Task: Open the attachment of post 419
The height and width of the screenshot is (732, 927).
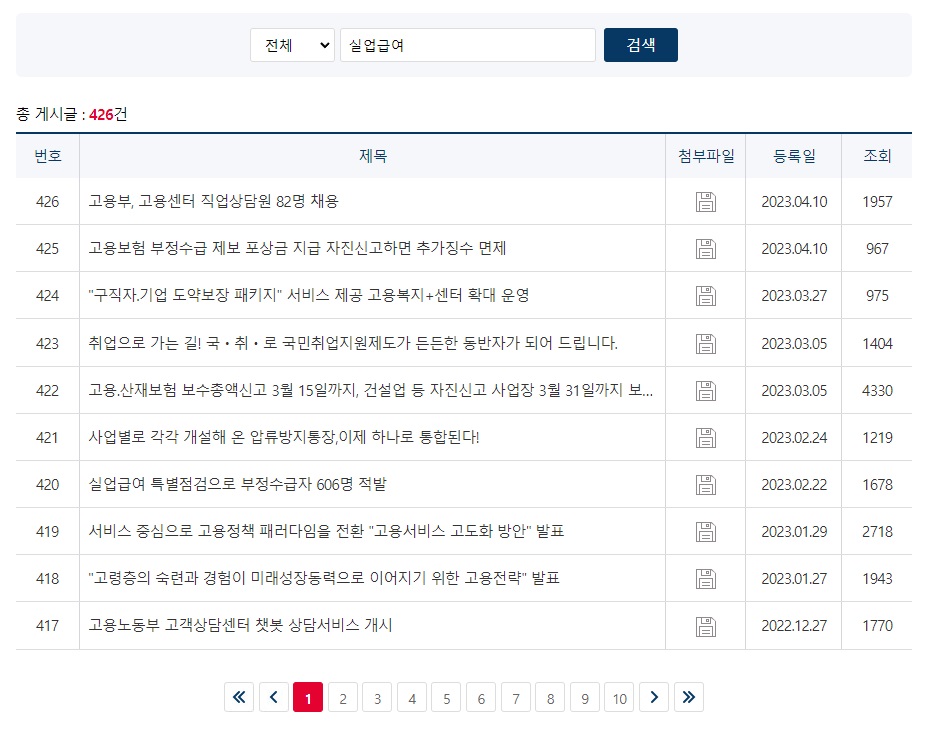Action: [x=705, y=530]
